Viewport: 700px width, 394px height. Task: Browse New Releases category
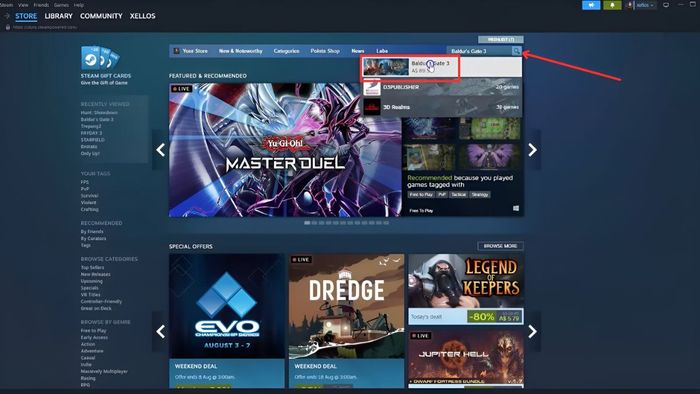96,274
